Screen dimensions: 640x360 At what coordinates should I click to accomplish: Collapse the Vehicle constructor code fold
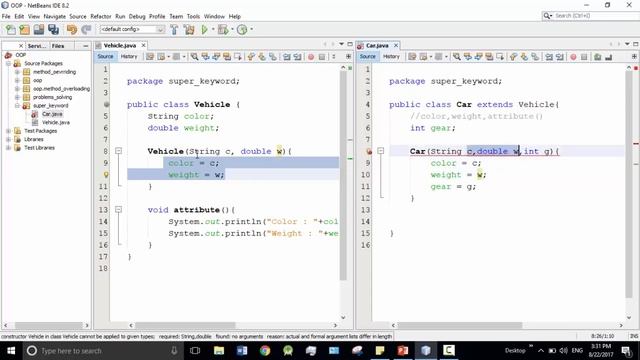(x=118, y=151)
